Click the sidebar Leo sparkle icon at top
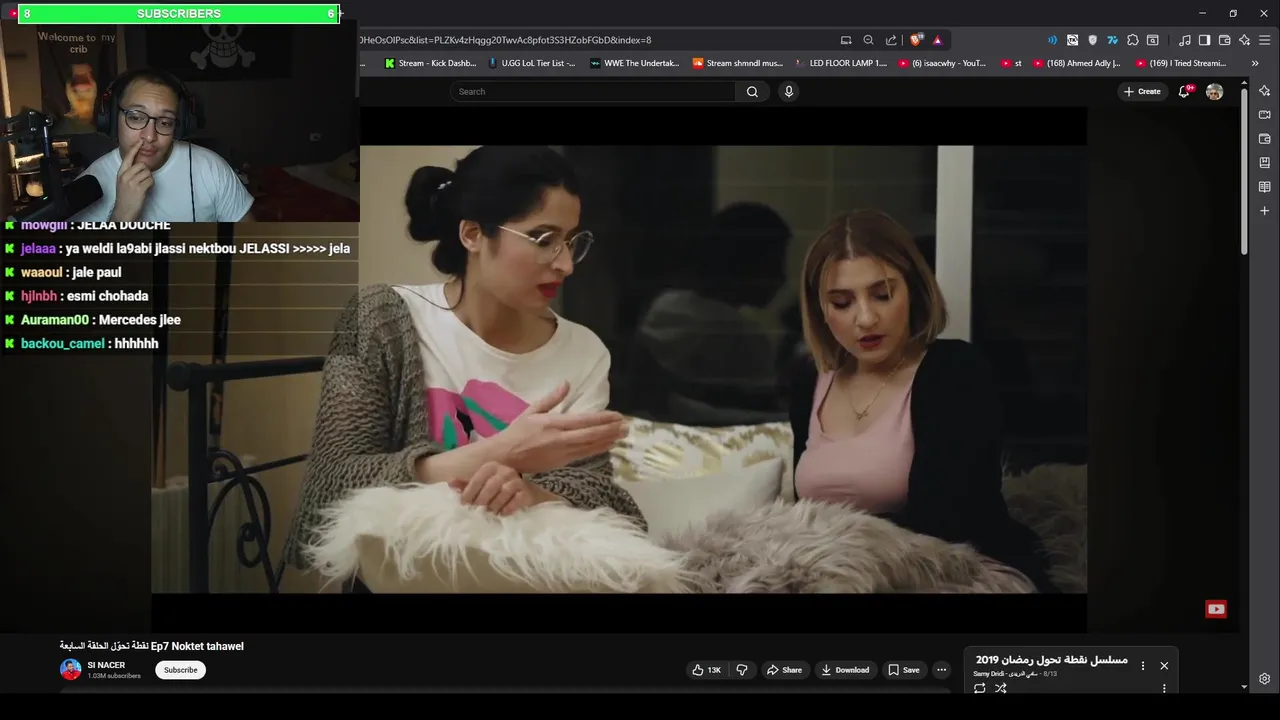This screenshot has height=720, width=1280. click(x=1264, y=91)
